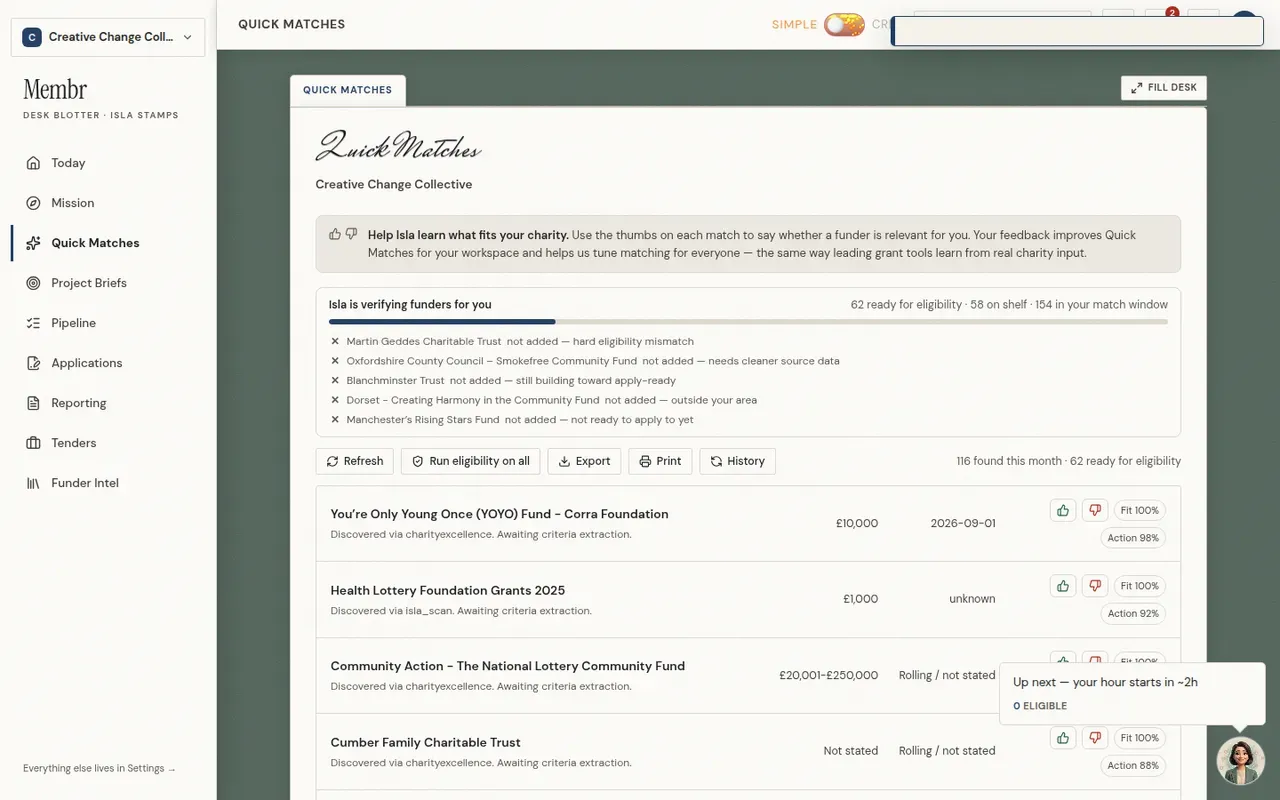Screen dimensions: 1280x800
Task: Click the Fit 100% pill on YOYO Fund
Action: (1139, 510)
